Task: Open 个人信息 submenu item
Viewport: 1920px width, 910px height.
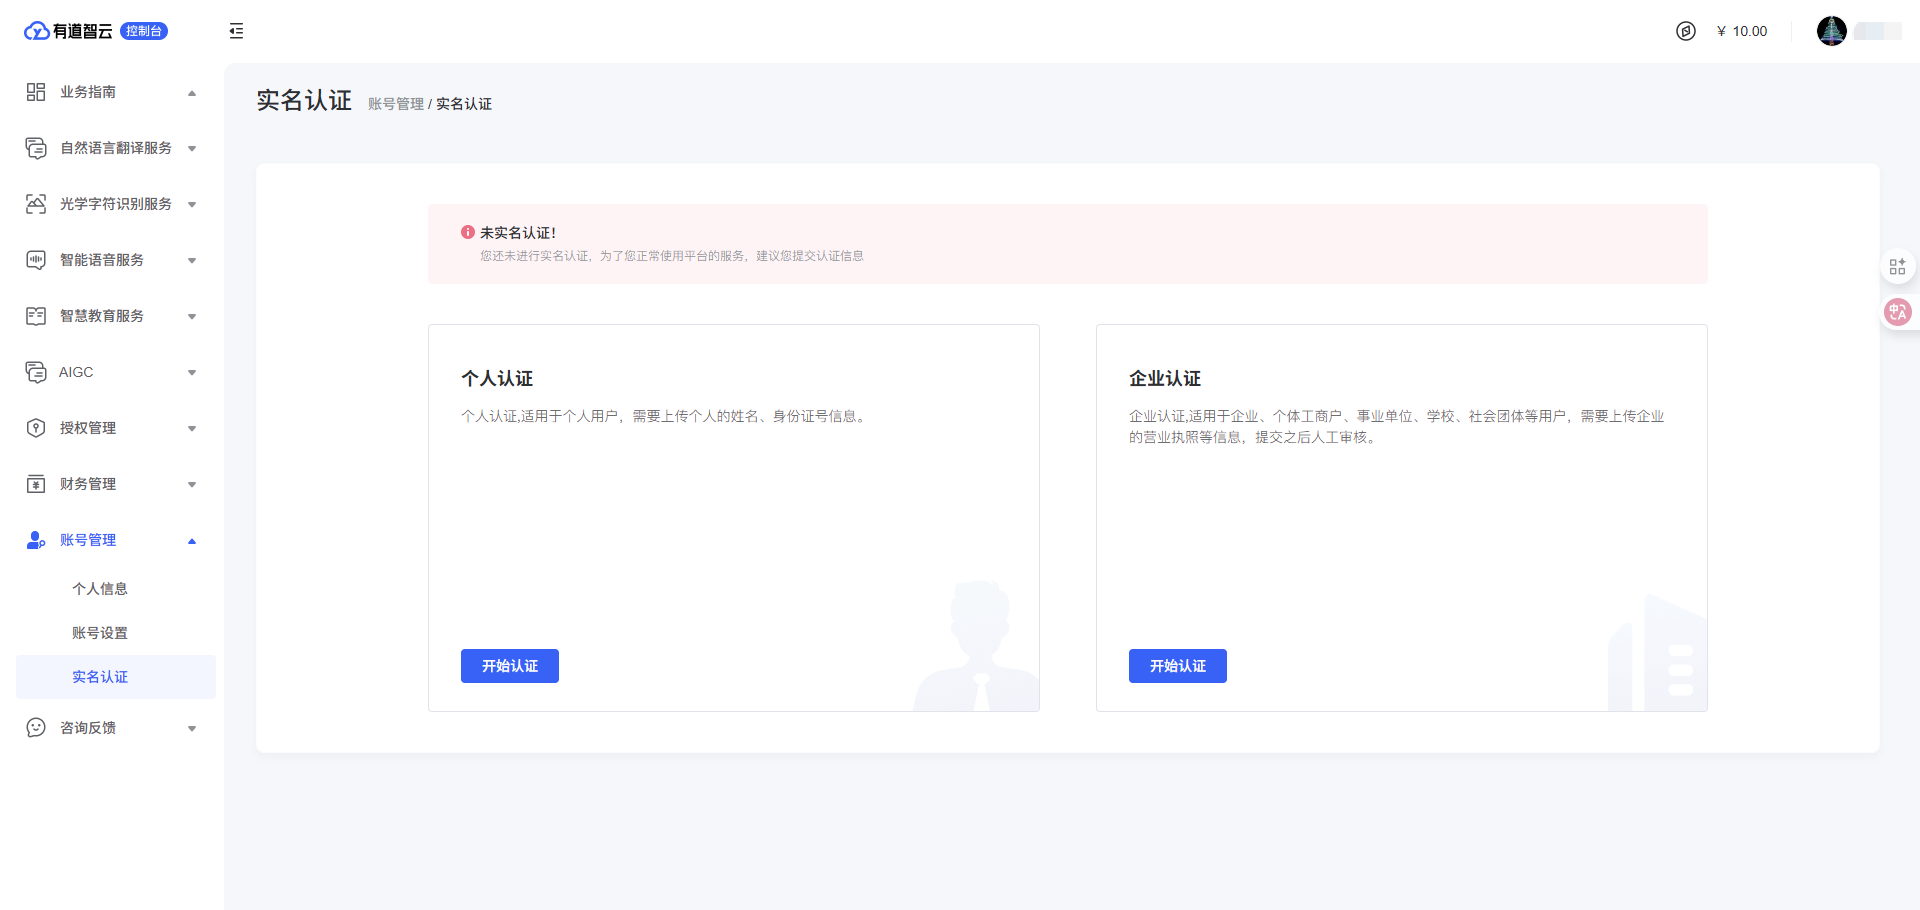Action: point(100,589)
